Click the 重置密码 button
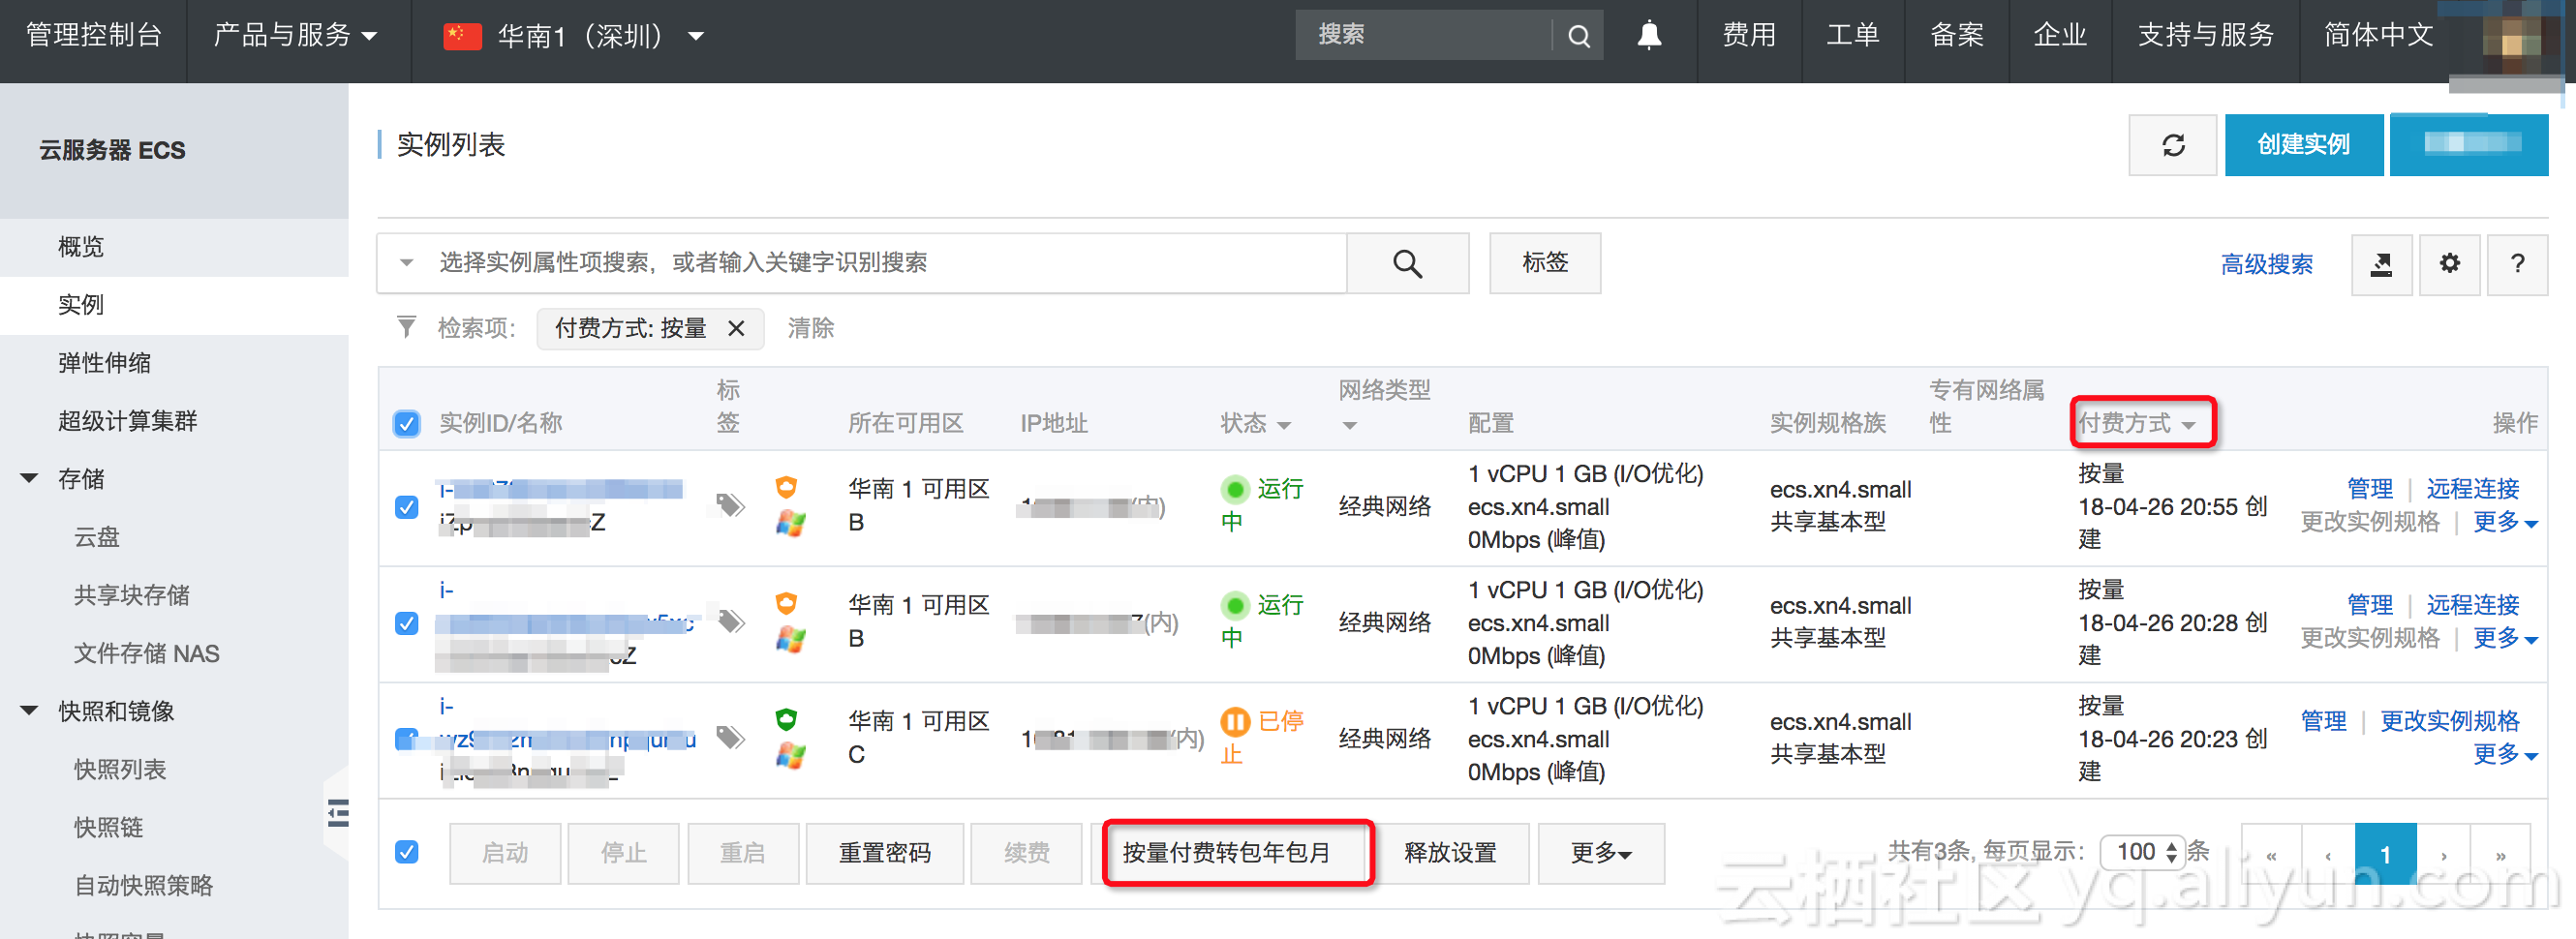 point(885,853)
